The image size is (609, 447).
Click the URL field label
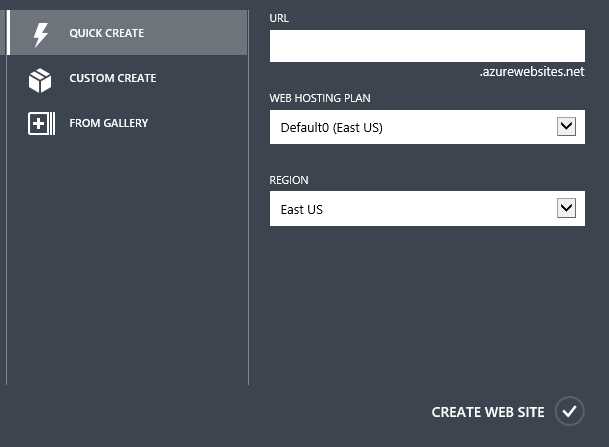279,18
